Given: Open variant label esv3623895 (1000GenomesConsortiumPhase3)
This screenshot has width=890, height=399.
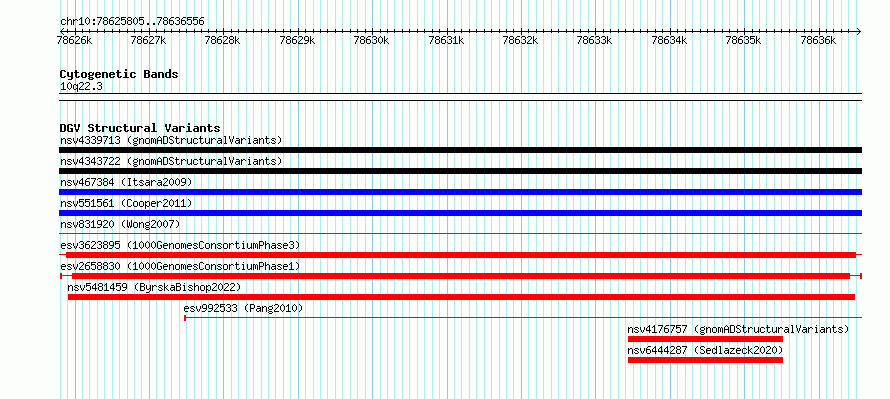Looking at the screenshot, I should click(180, 245).
